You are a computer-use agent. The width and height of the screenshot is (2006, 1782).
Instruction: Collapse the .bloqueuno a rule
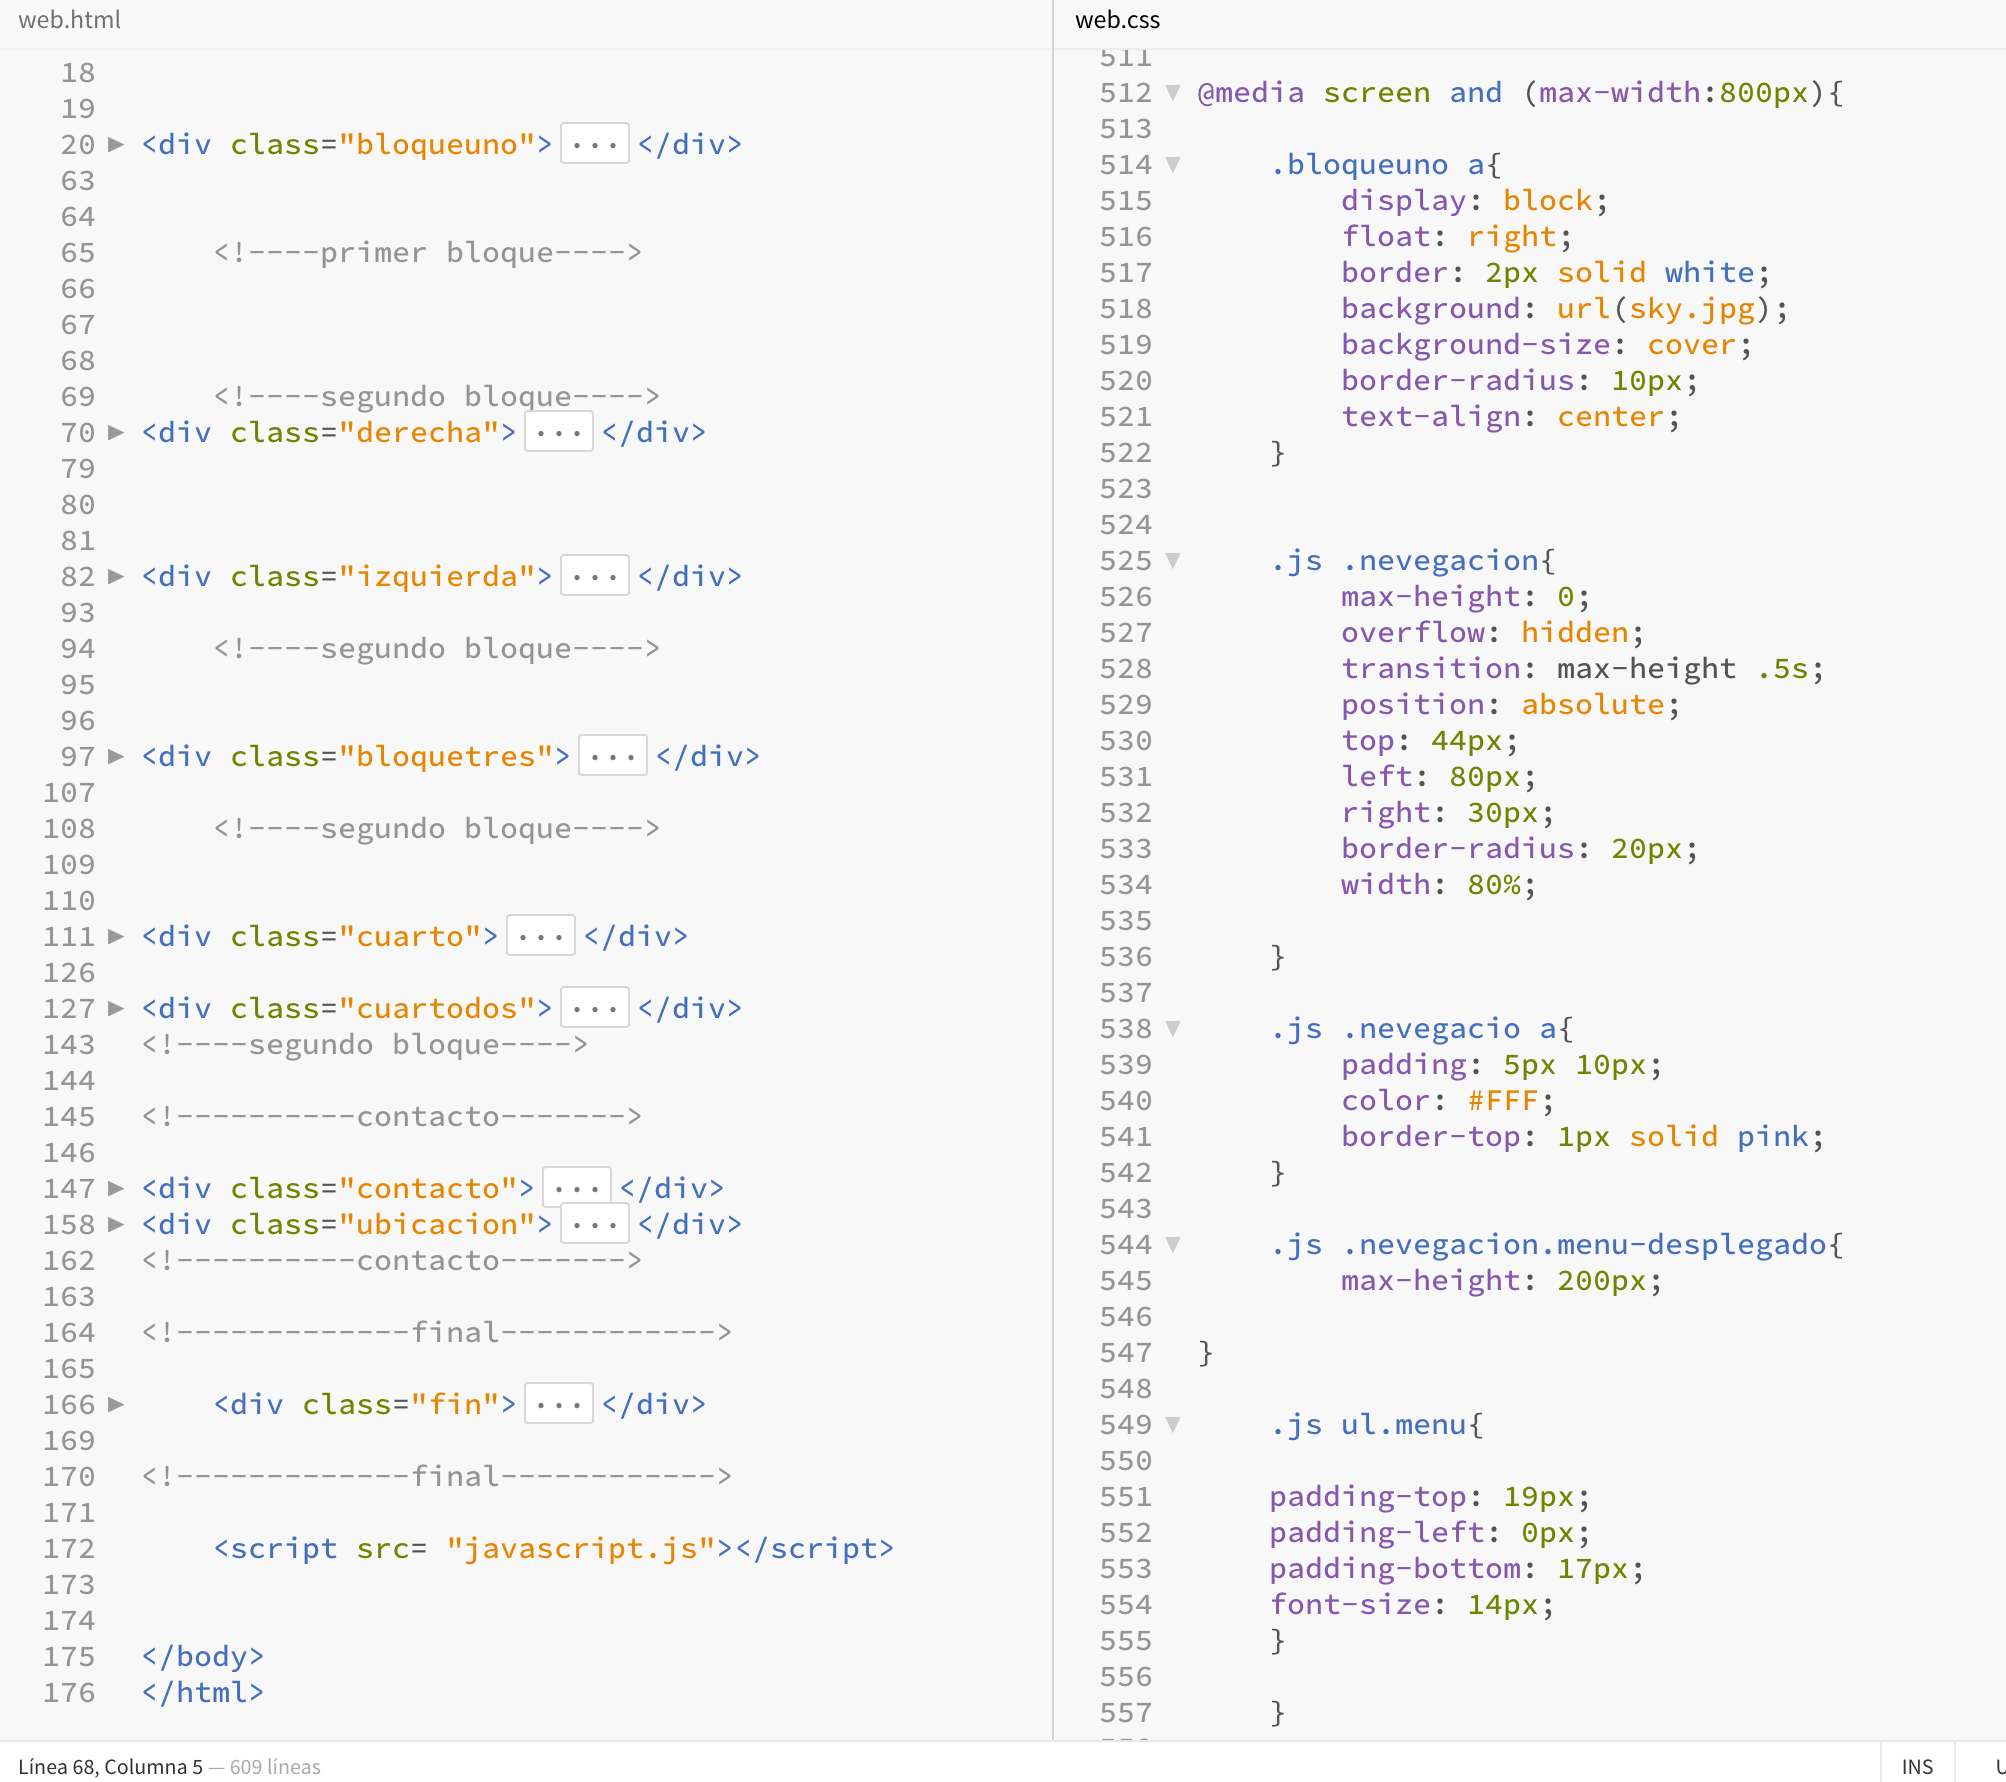pyautogui.click(x=1173, y=164)
